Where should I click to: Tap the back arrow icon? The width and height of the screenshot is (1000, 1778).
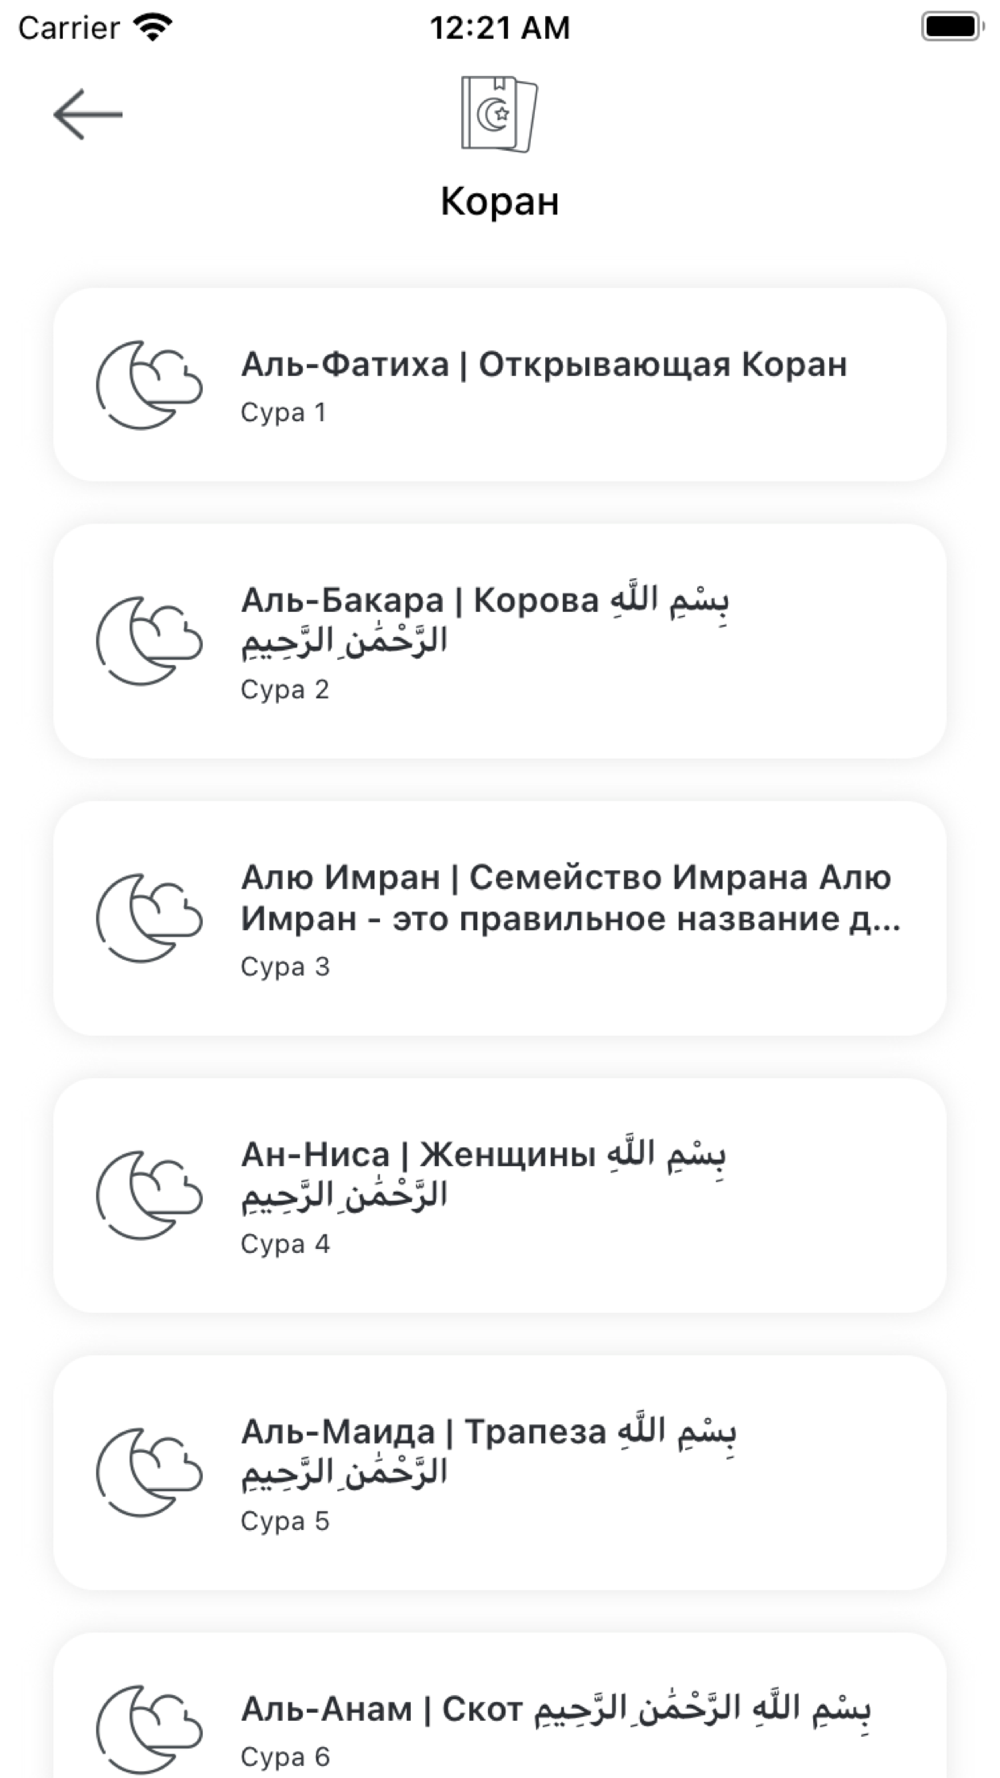[x=88, y=114]
